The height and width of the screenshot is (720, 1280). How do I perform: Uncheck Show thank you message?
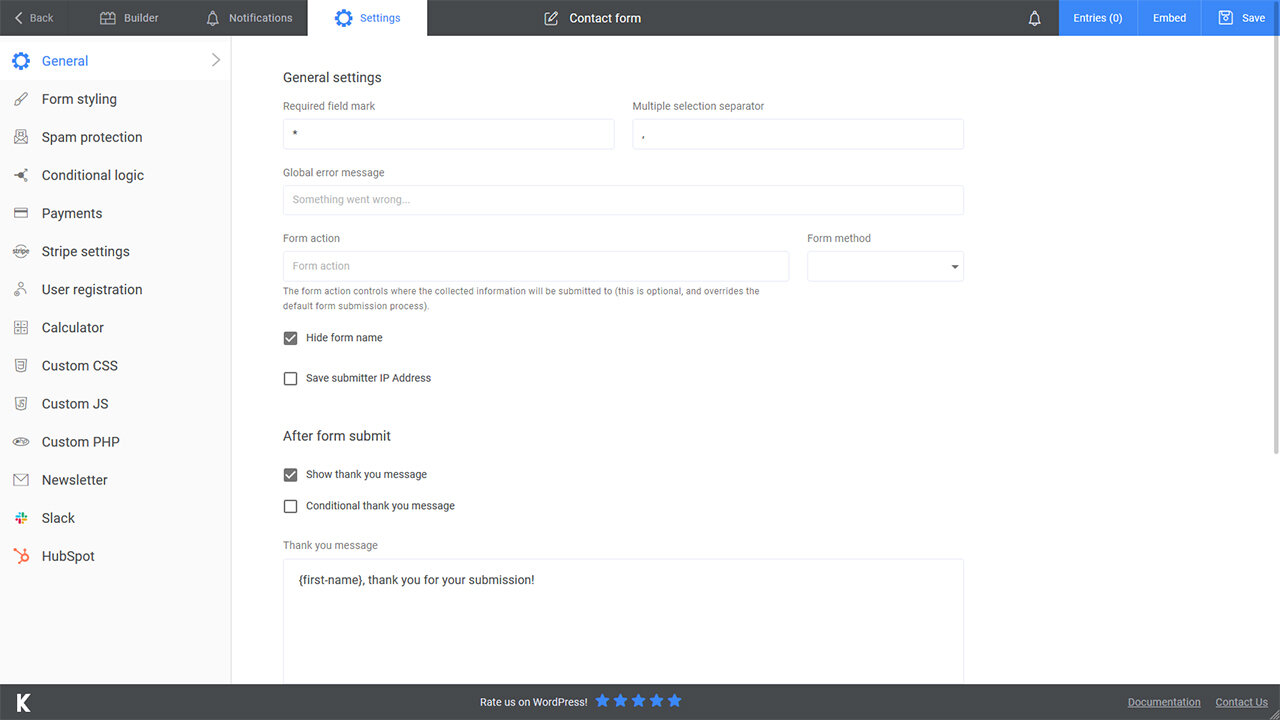[290, 474]
